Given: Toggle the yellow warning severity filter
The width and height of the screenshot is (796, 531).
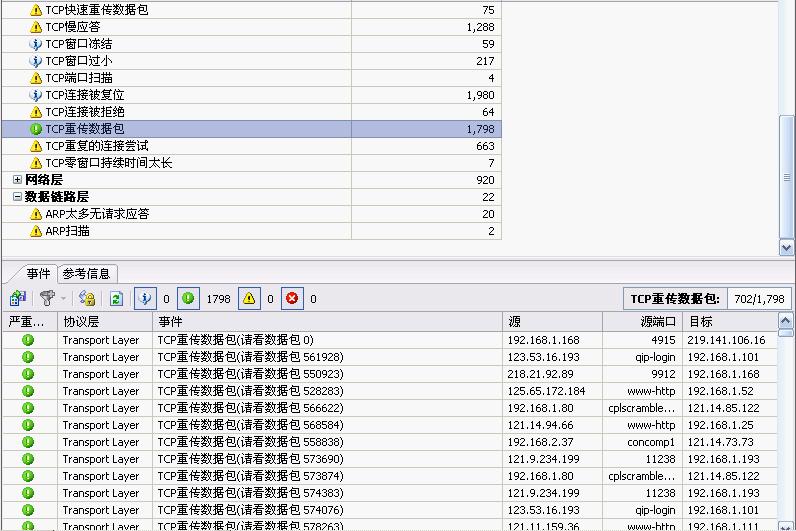Looking at the screenshot, I should (x=249, y=298).
